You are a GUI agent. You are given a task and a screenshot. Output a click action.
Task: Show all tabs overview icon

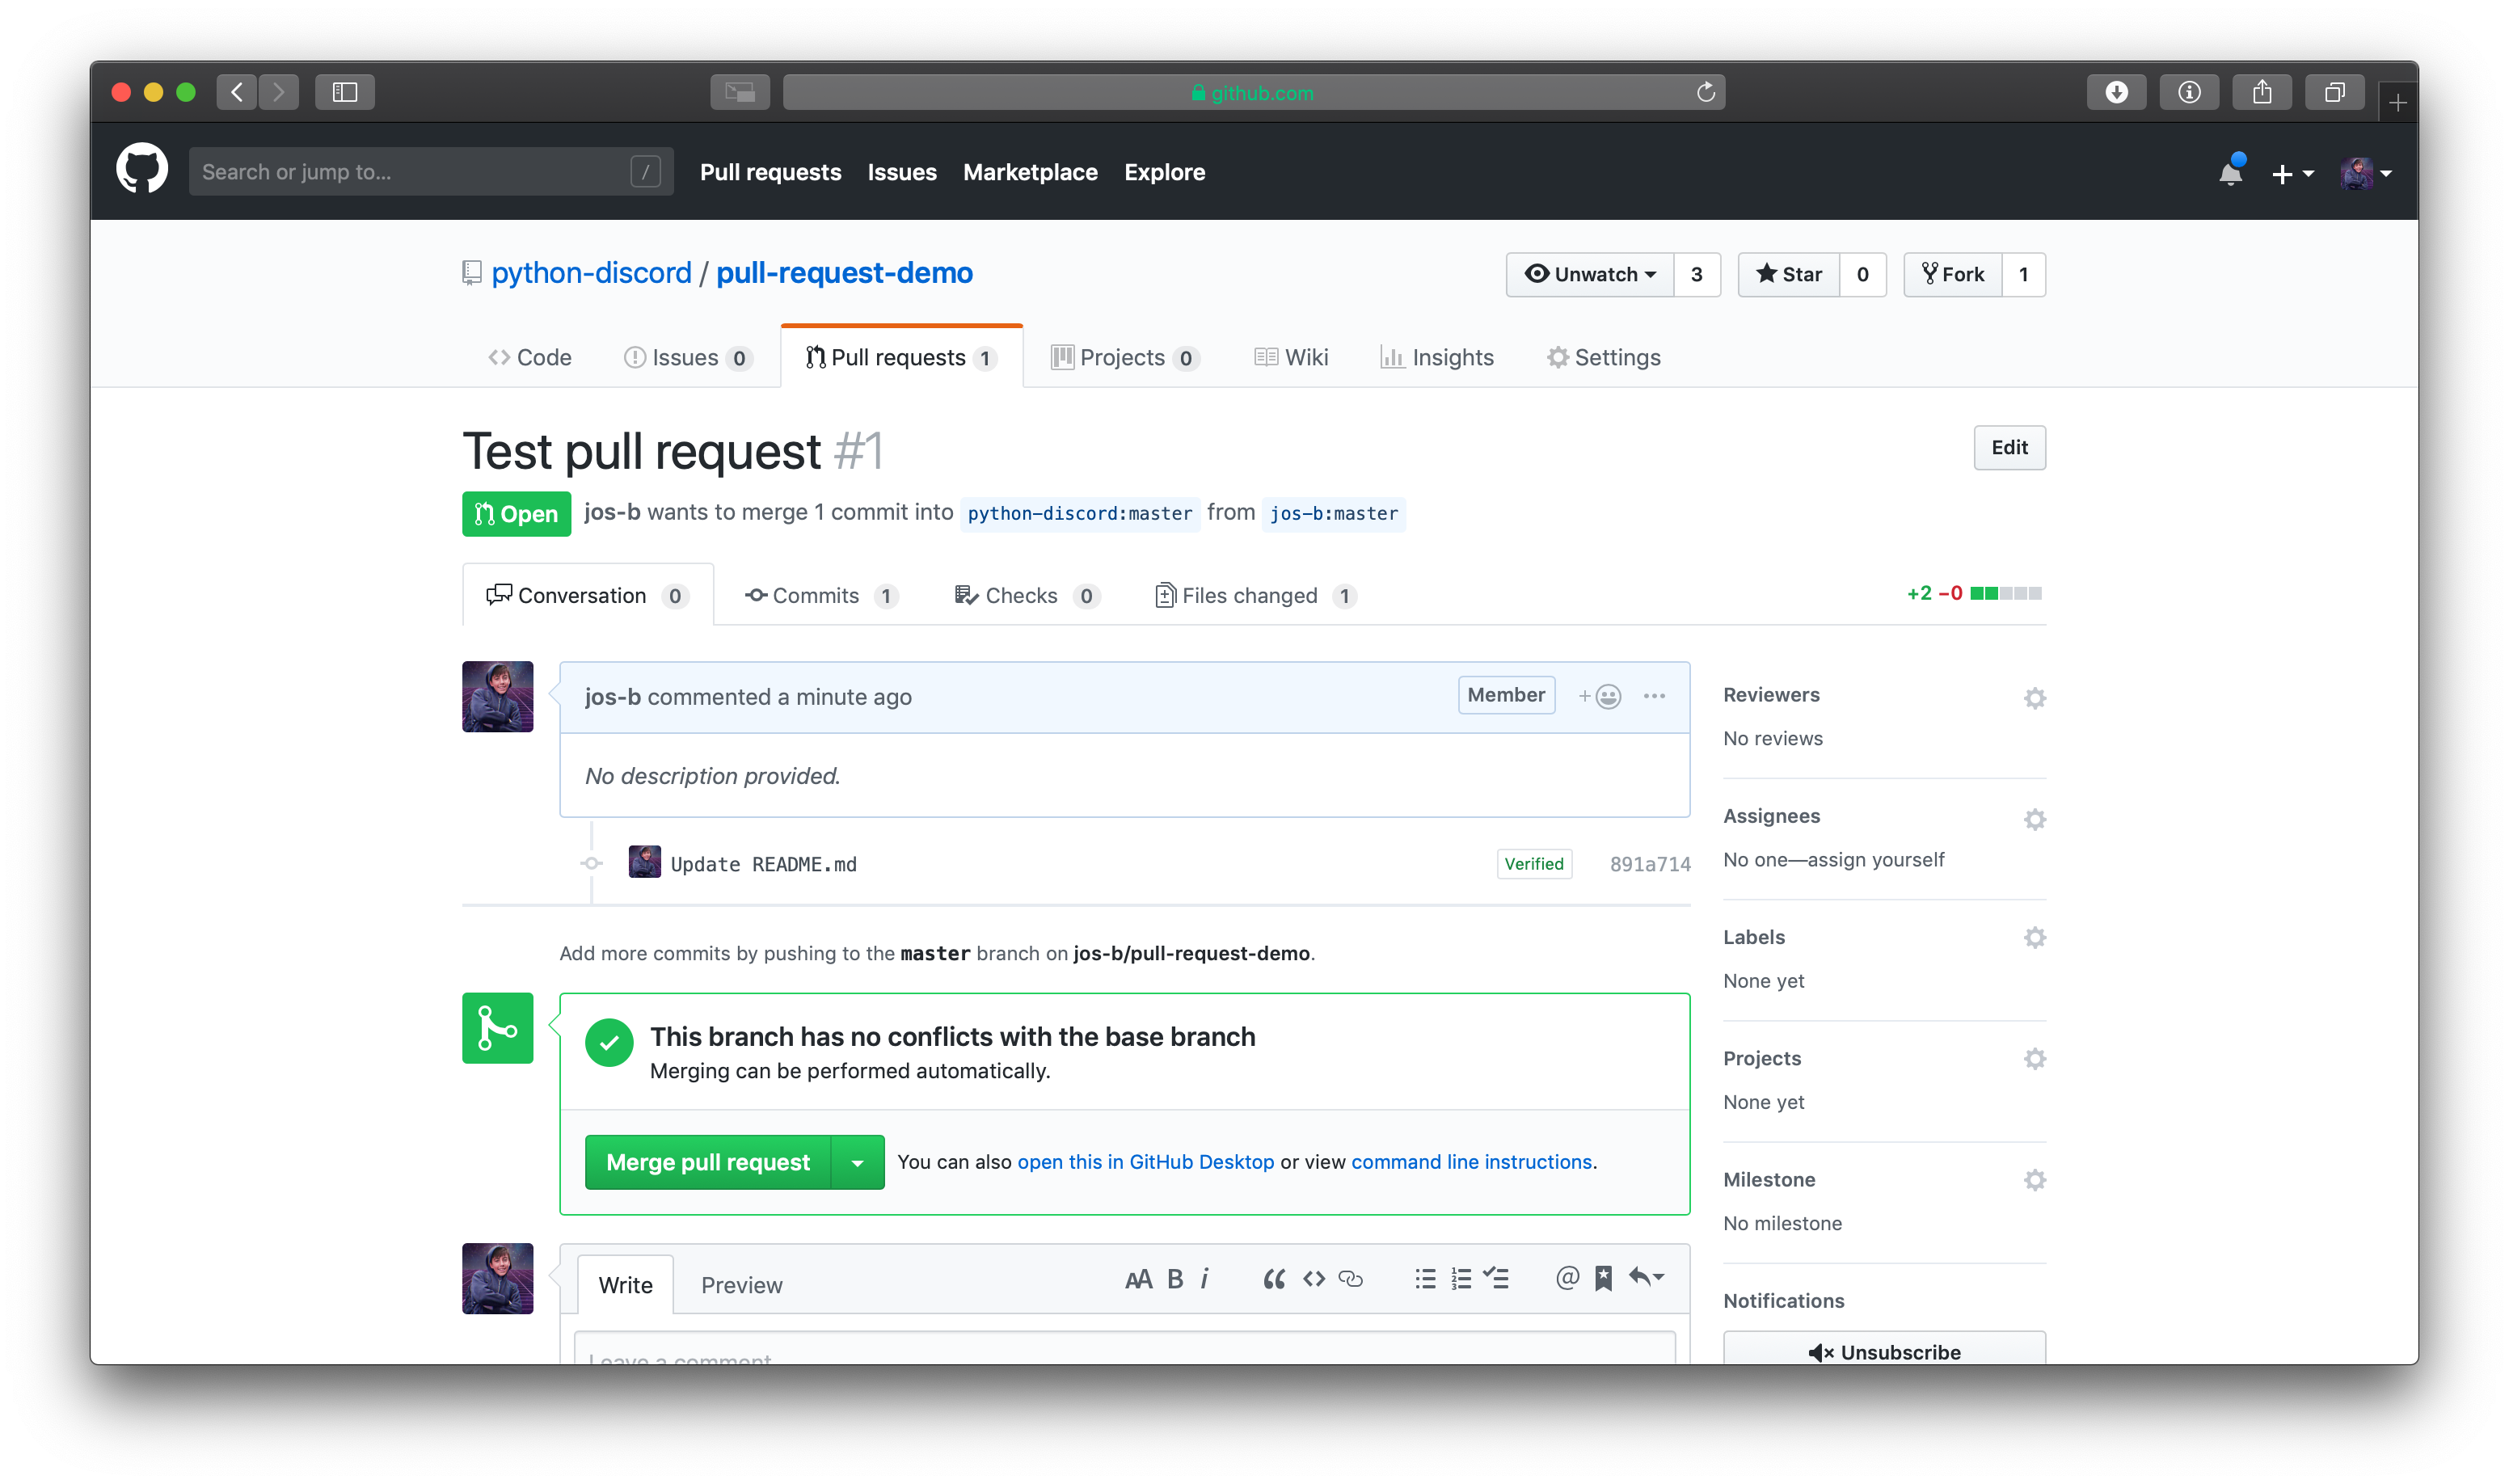pyautogui.click(x=2334, y=92)
